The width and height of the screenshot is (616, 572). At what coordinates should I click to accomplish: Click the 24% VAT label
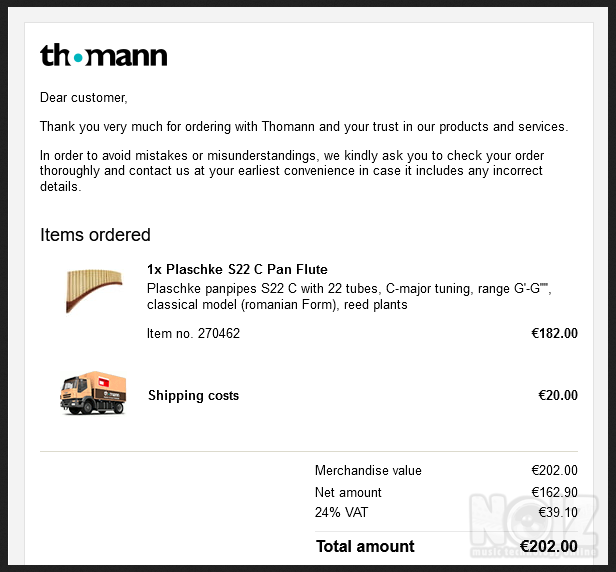(x=341, y=512)
